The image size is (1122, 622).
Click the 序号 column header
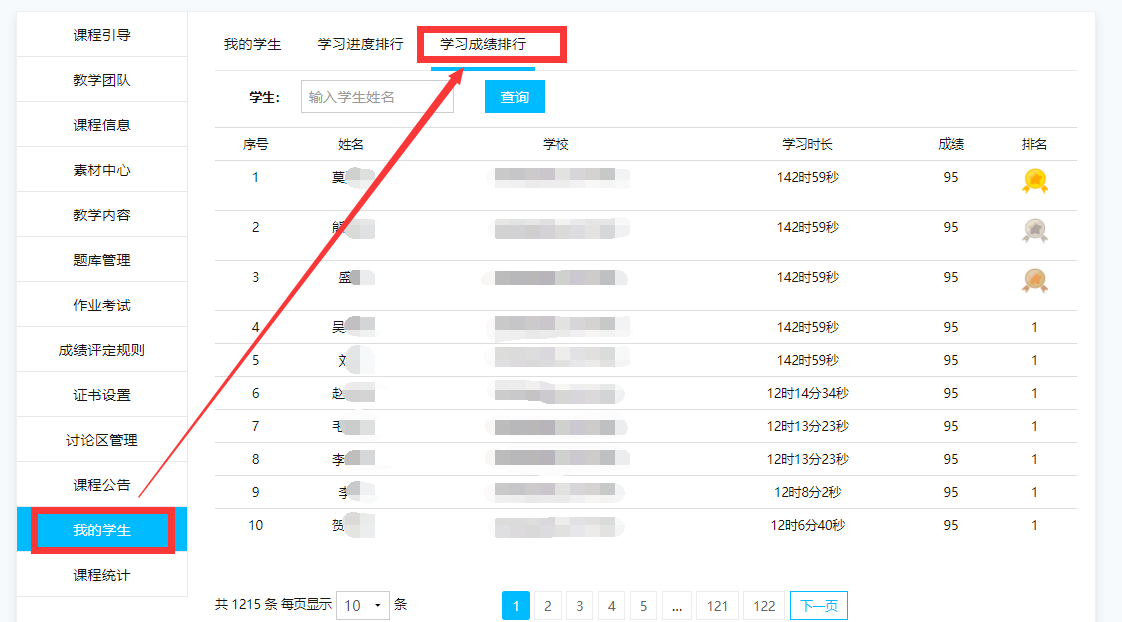pos(255,145)
